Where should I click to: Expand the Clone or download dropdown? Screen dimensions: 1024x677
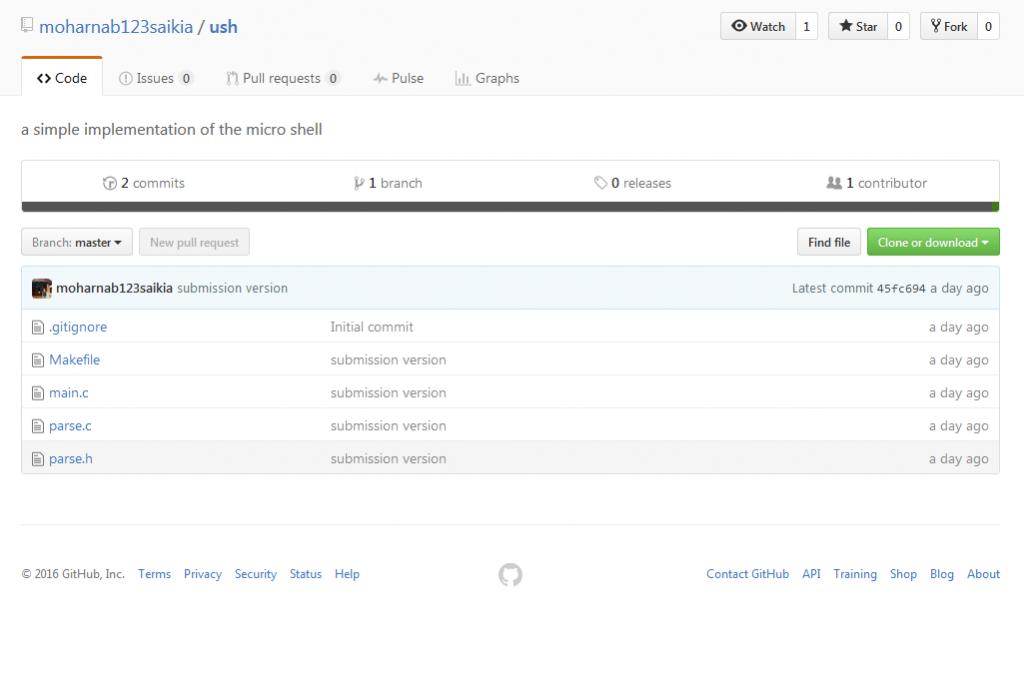933,242
